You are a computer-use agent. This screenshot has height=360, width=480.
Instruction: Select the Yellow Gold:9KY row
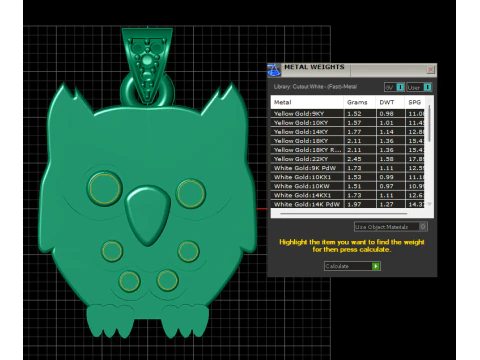348,114
